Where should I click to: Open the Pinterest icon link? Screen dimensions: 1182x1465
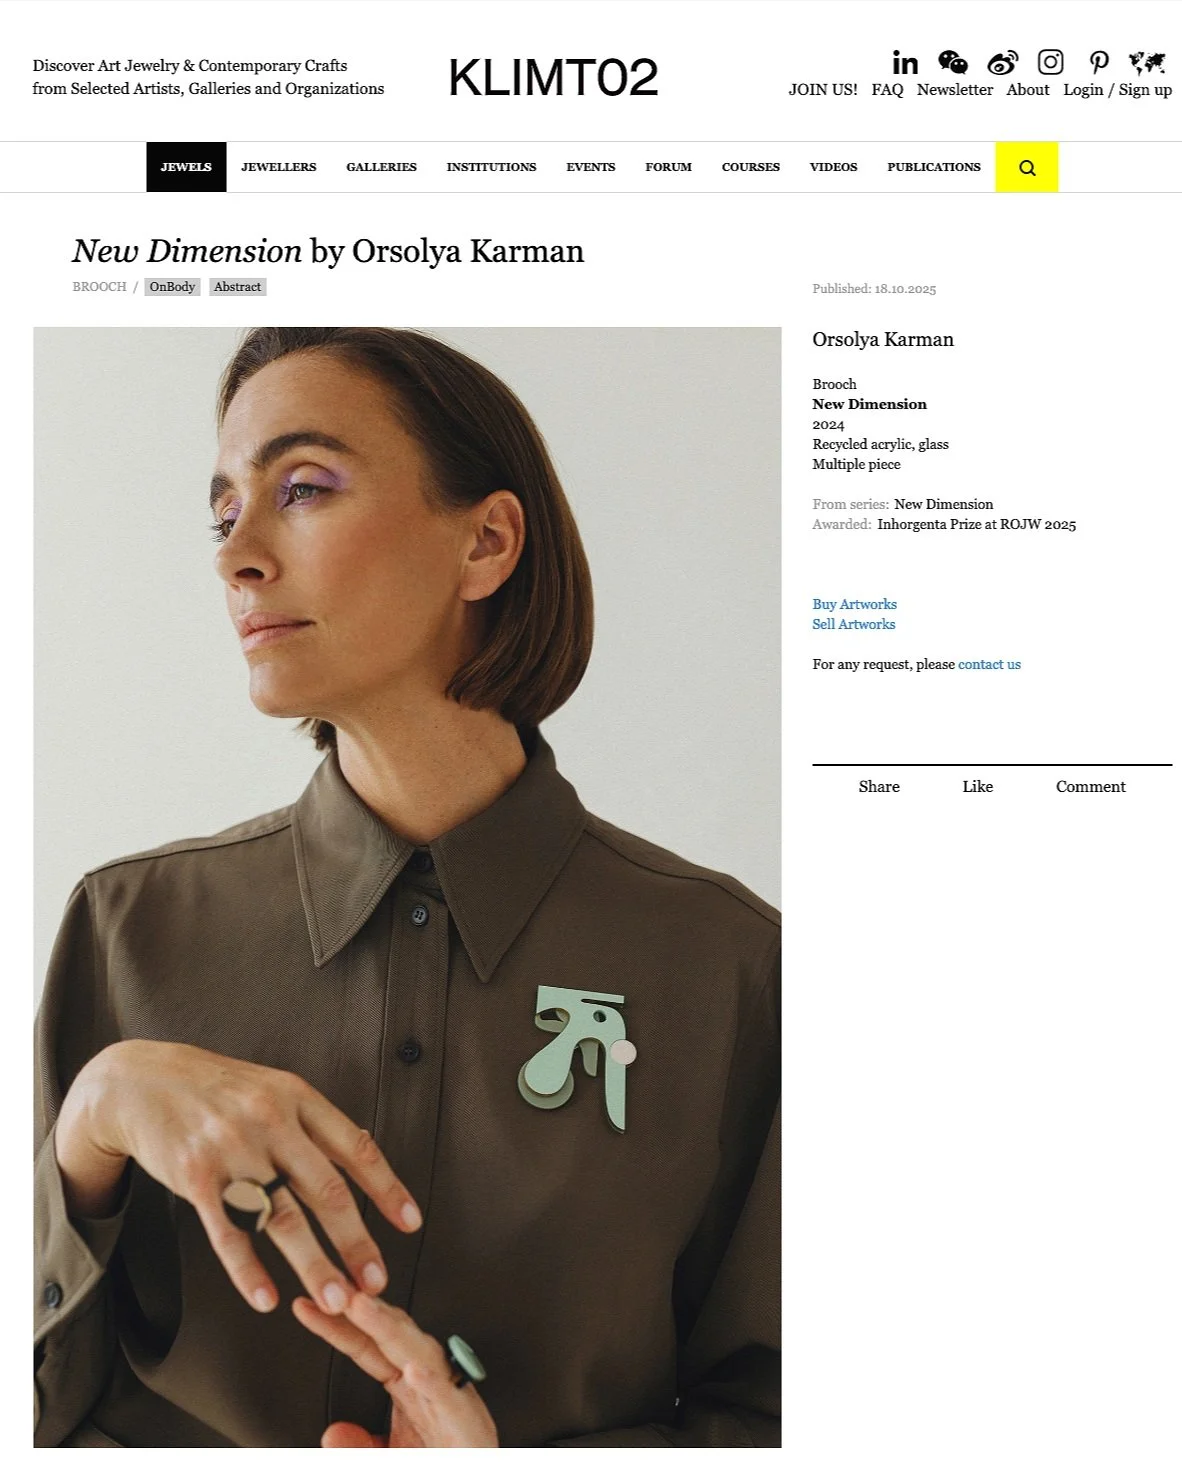[1098, 62]
